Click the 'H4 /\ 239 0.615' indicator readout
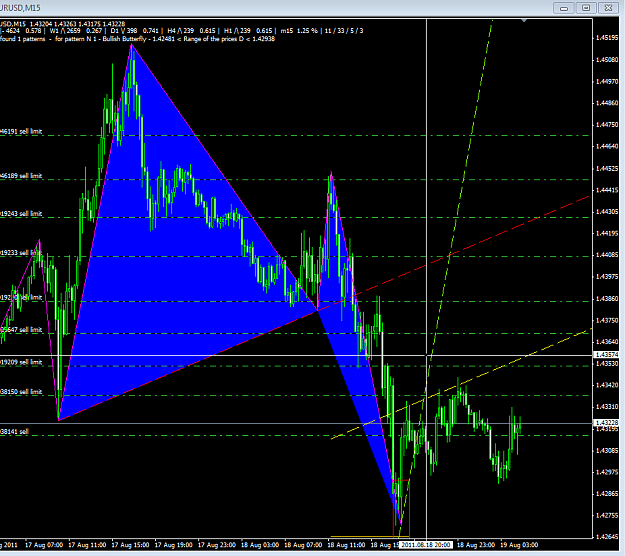625x556 pixels. coord(192,31)
